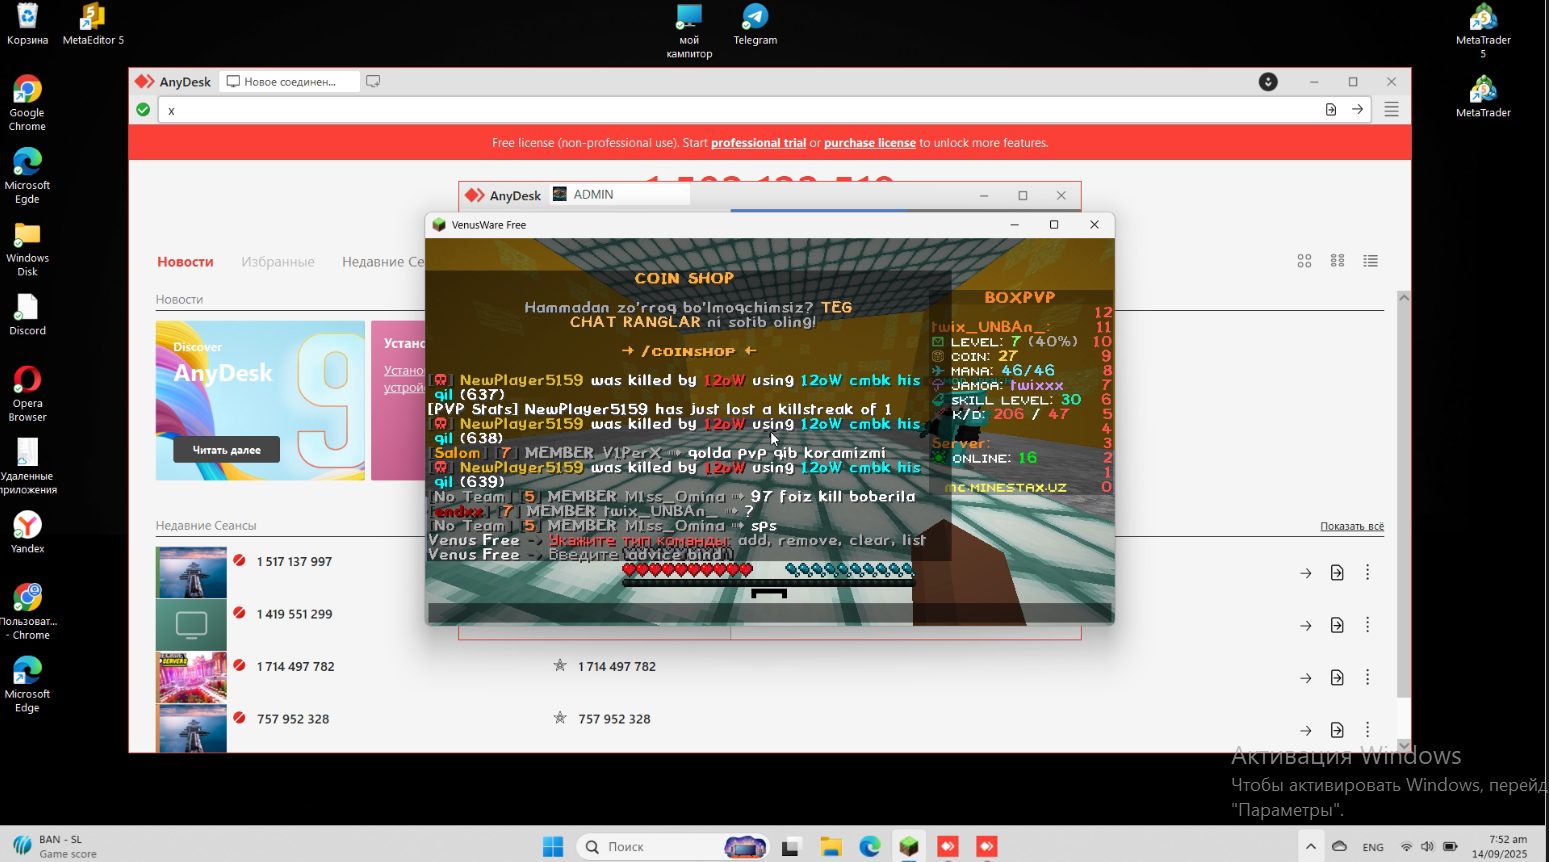Open a new session with the monitor icon
1549x862 pixels.
pos(373,81)
